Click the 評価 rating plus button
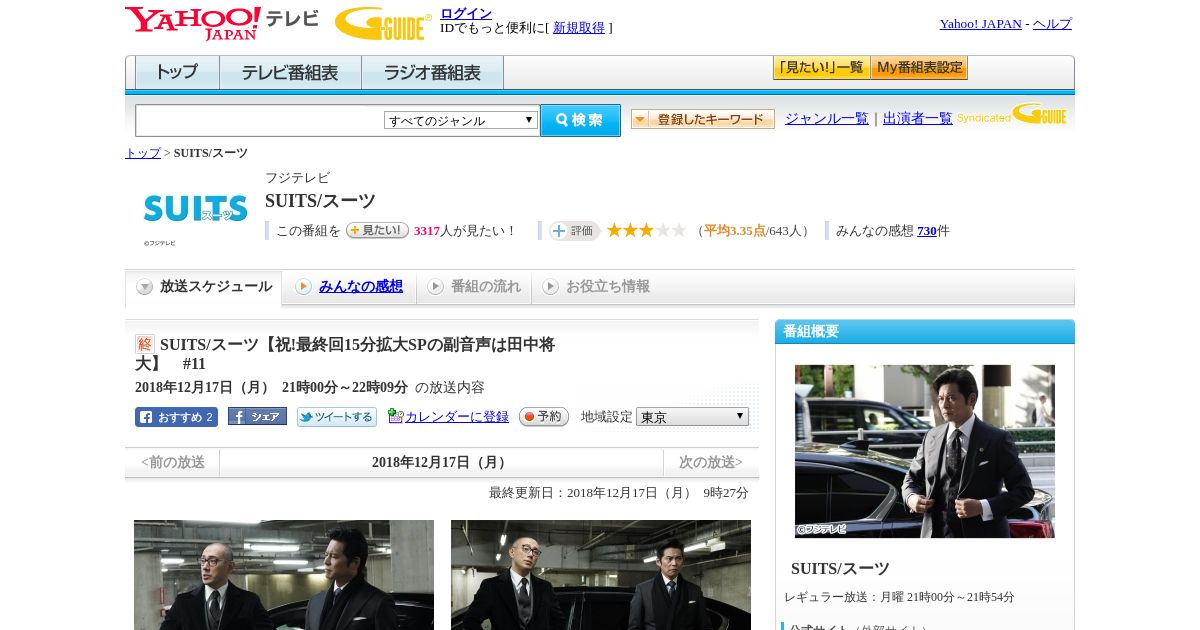 tap(574, 231)
